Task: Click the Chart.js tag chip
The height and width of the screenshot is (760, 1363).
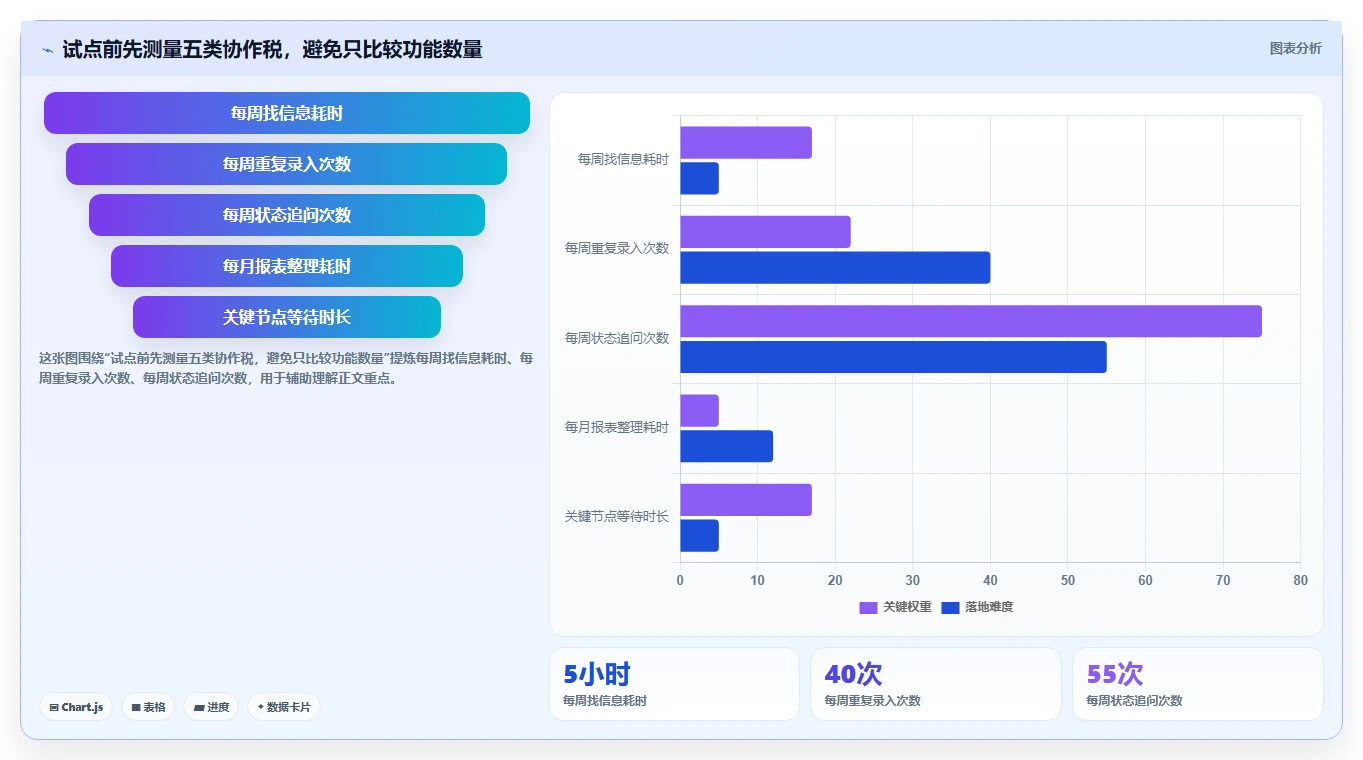Action: click(x=76, y=707)
